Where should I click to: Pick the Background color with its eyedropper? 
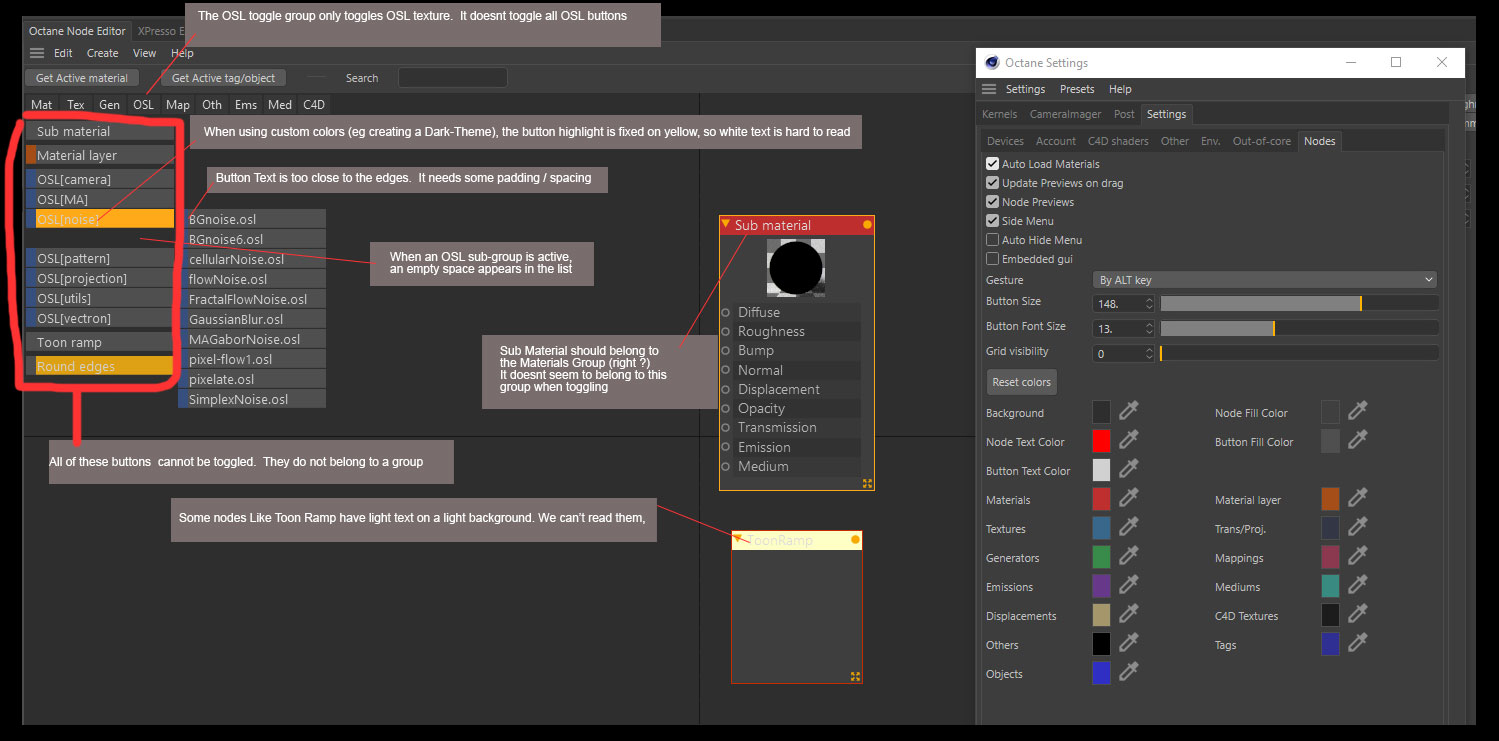(1129, 411)
